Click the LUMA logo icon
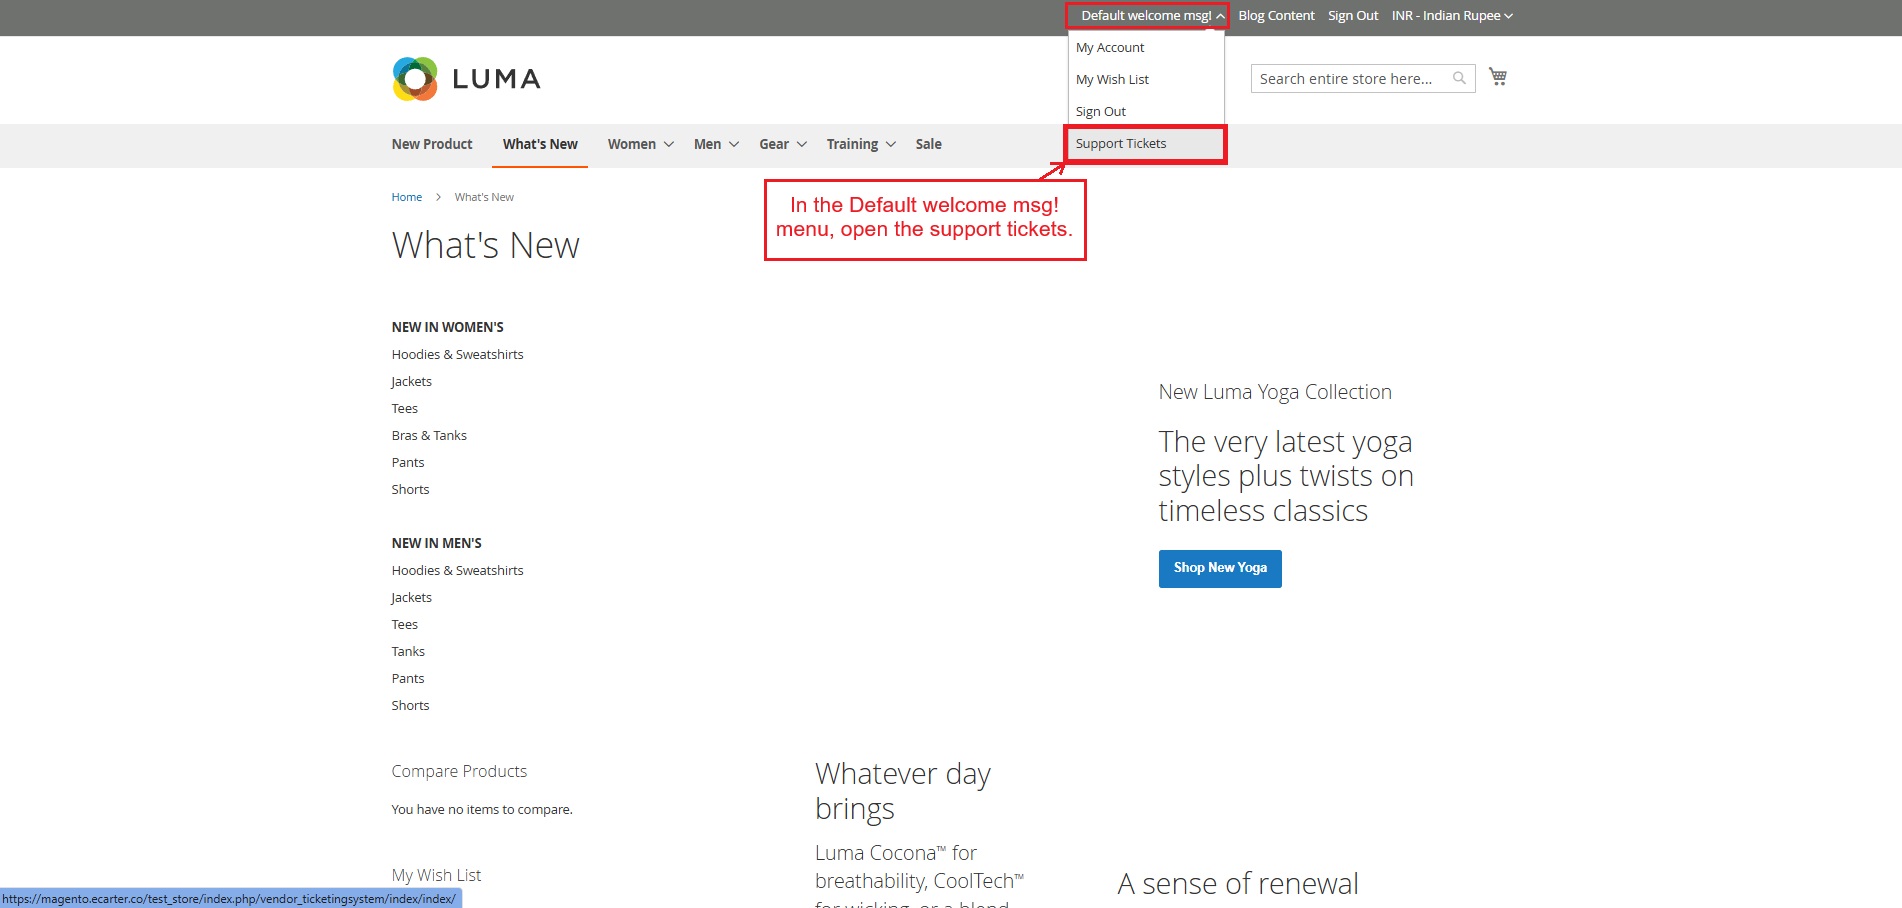The width and height of the screenshot is (1902, 908). point(415,79)
